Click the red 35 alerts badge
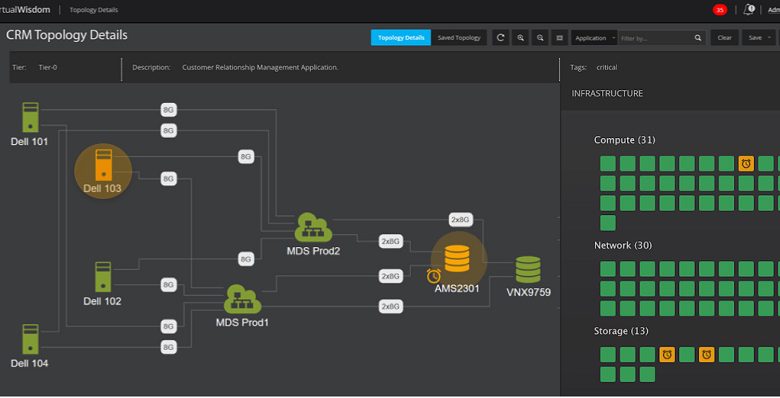This screenshot has width=780, height=398. [719, 10]
